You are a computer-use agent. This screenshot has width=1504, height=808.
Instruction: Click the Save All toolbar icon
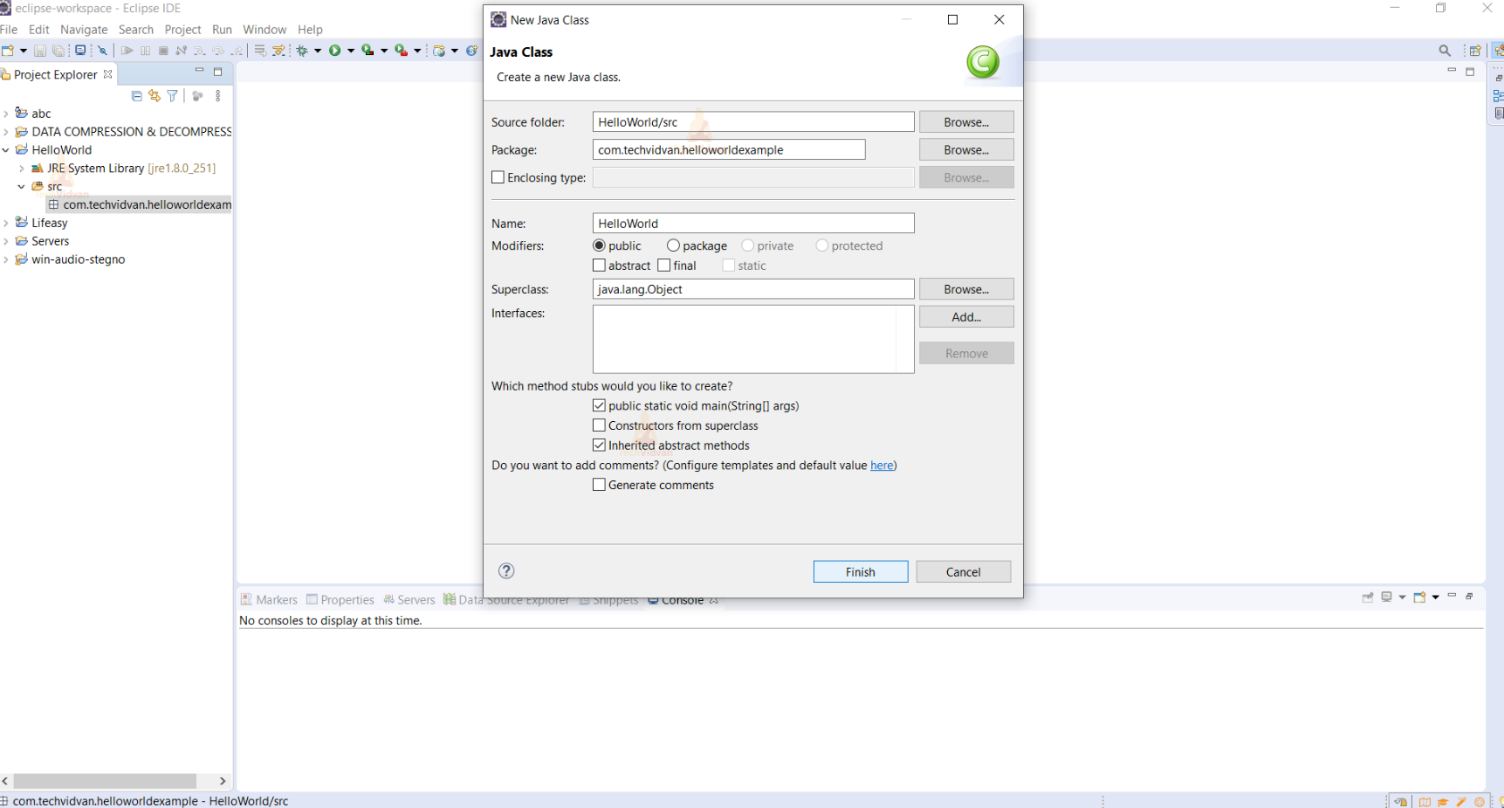(x=59, y=51)
